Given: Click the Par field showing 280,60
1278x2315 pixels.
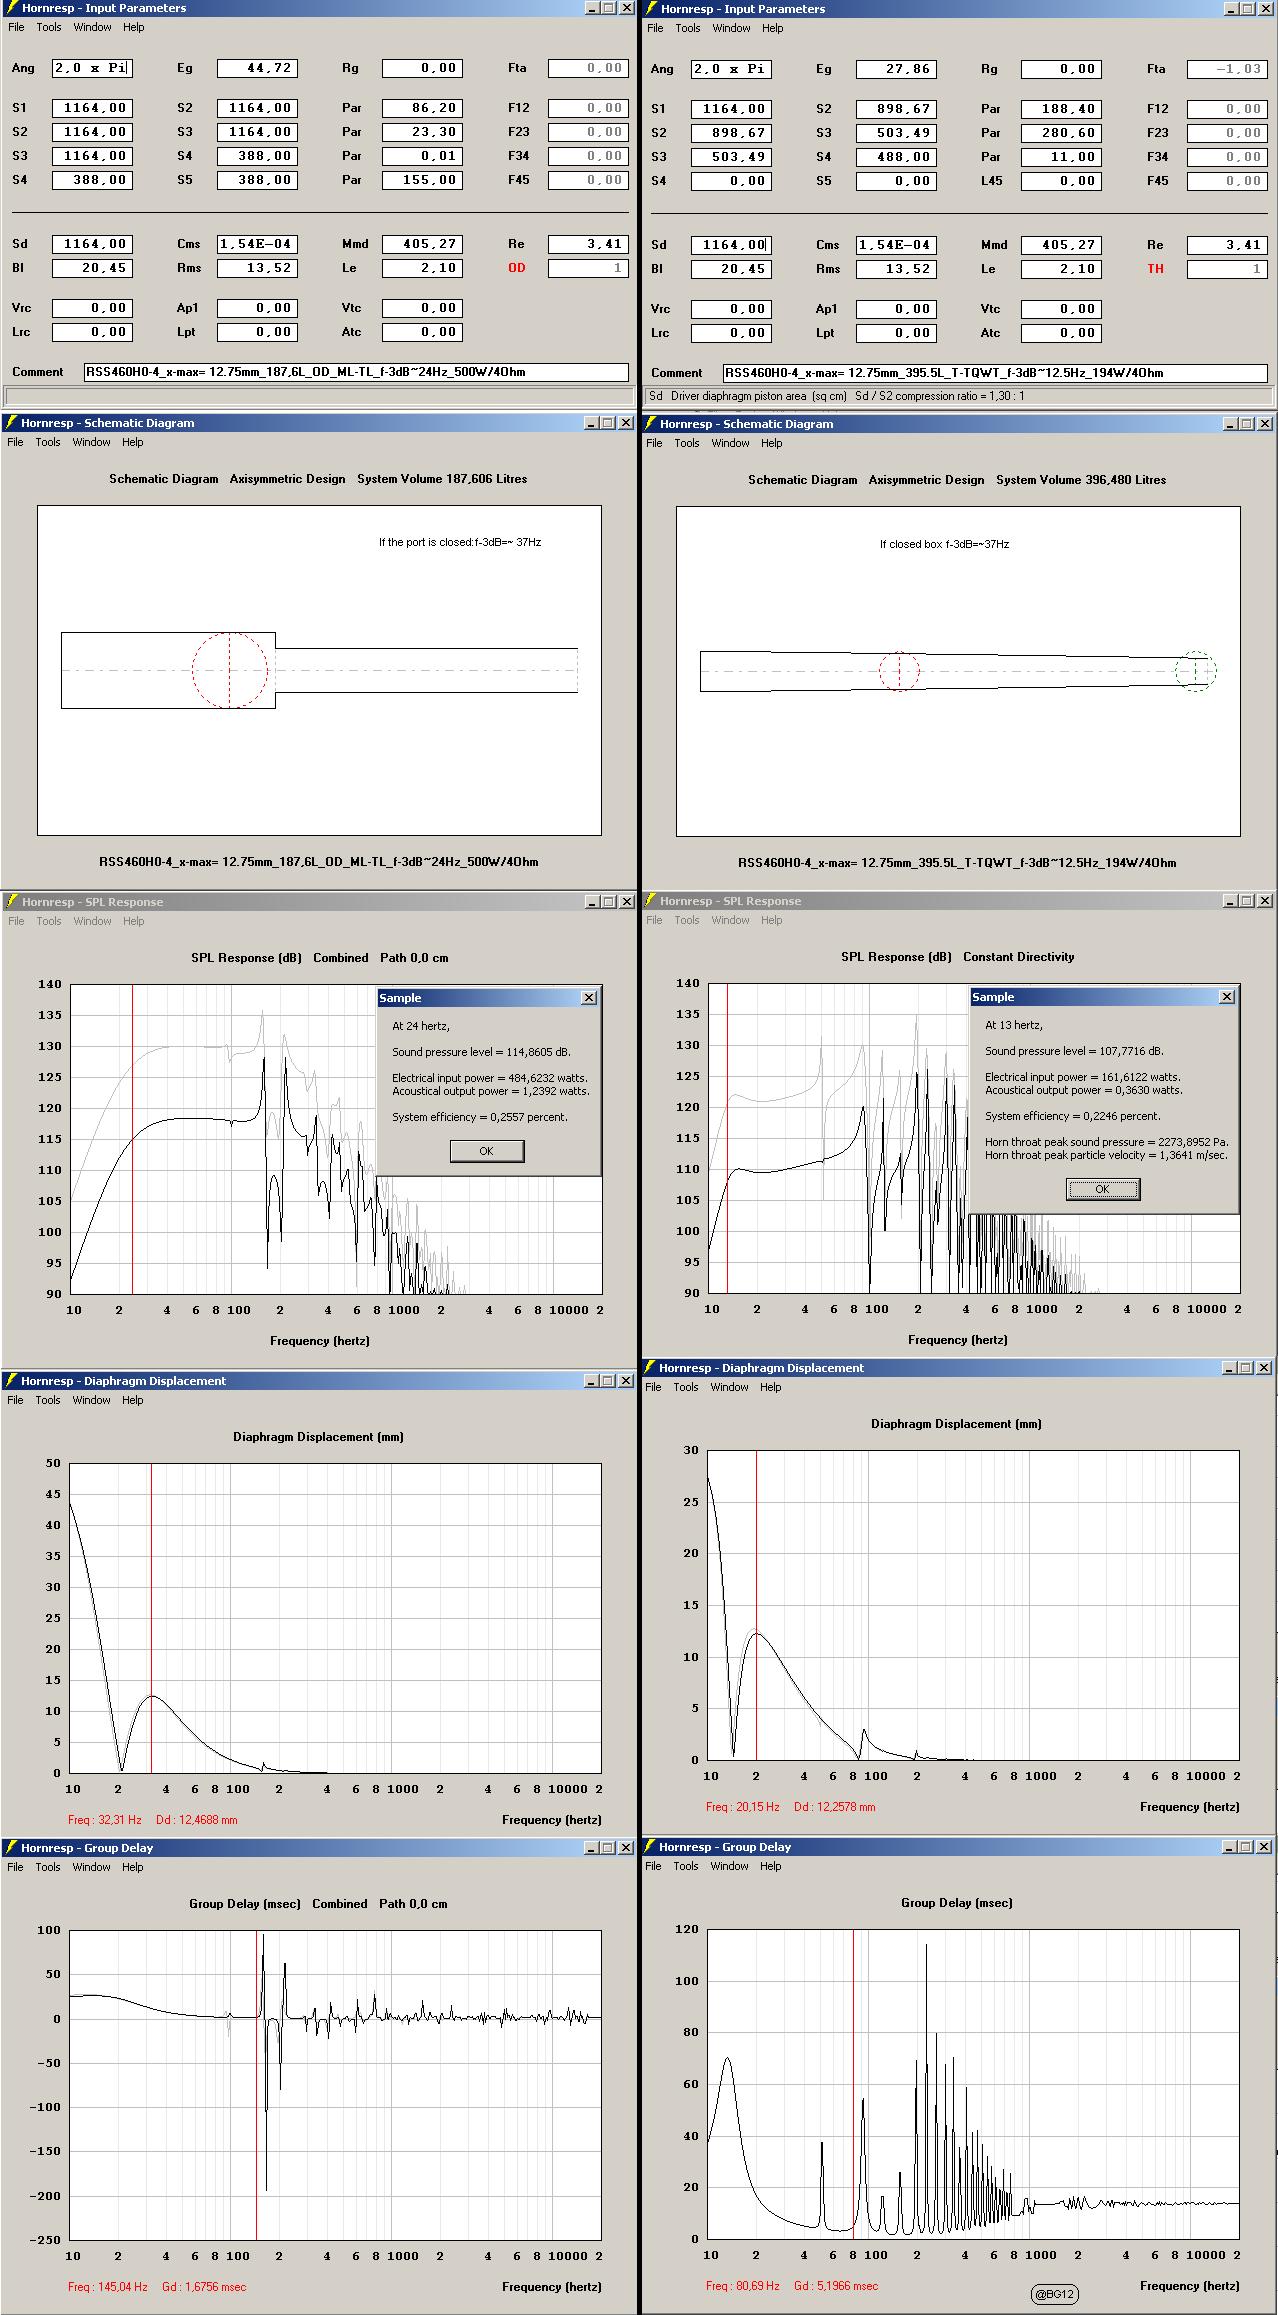Looking at the screenshot, I should coord(1060,133).
